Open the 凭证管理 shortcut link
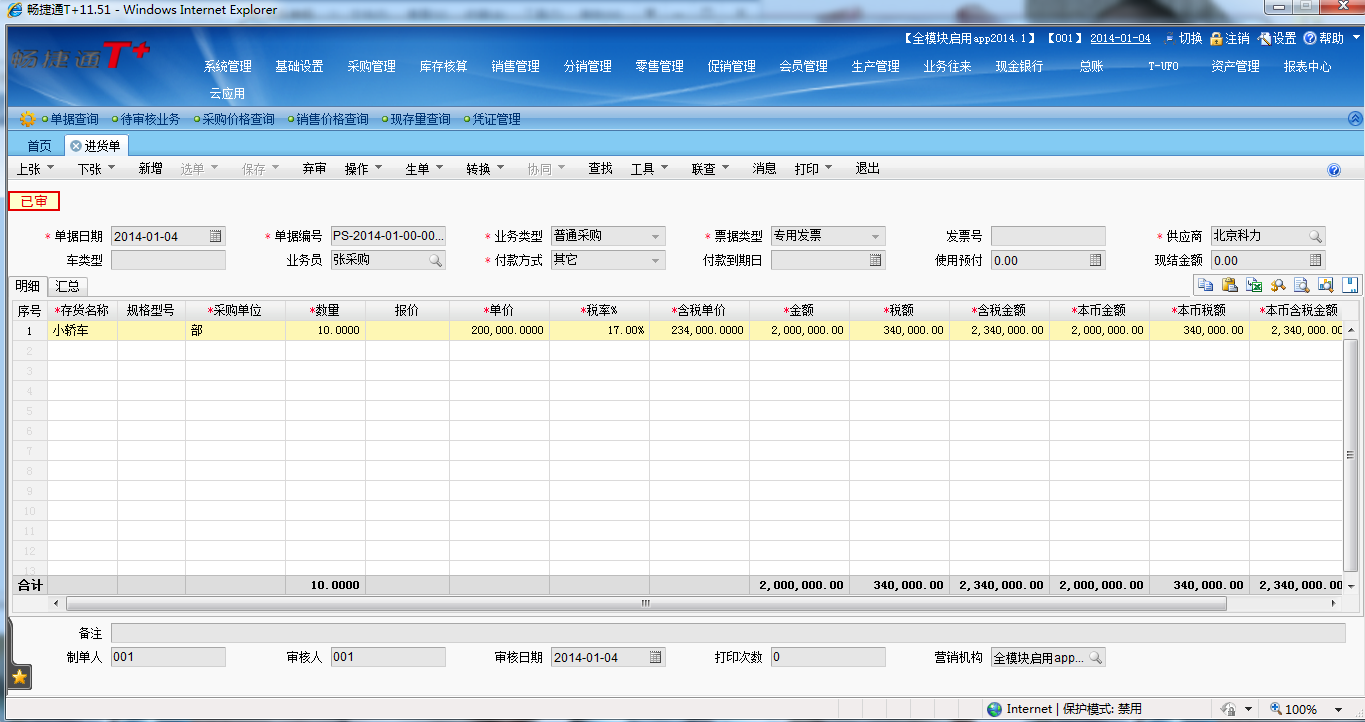1365x722 pixels. [x=496, y=119]
